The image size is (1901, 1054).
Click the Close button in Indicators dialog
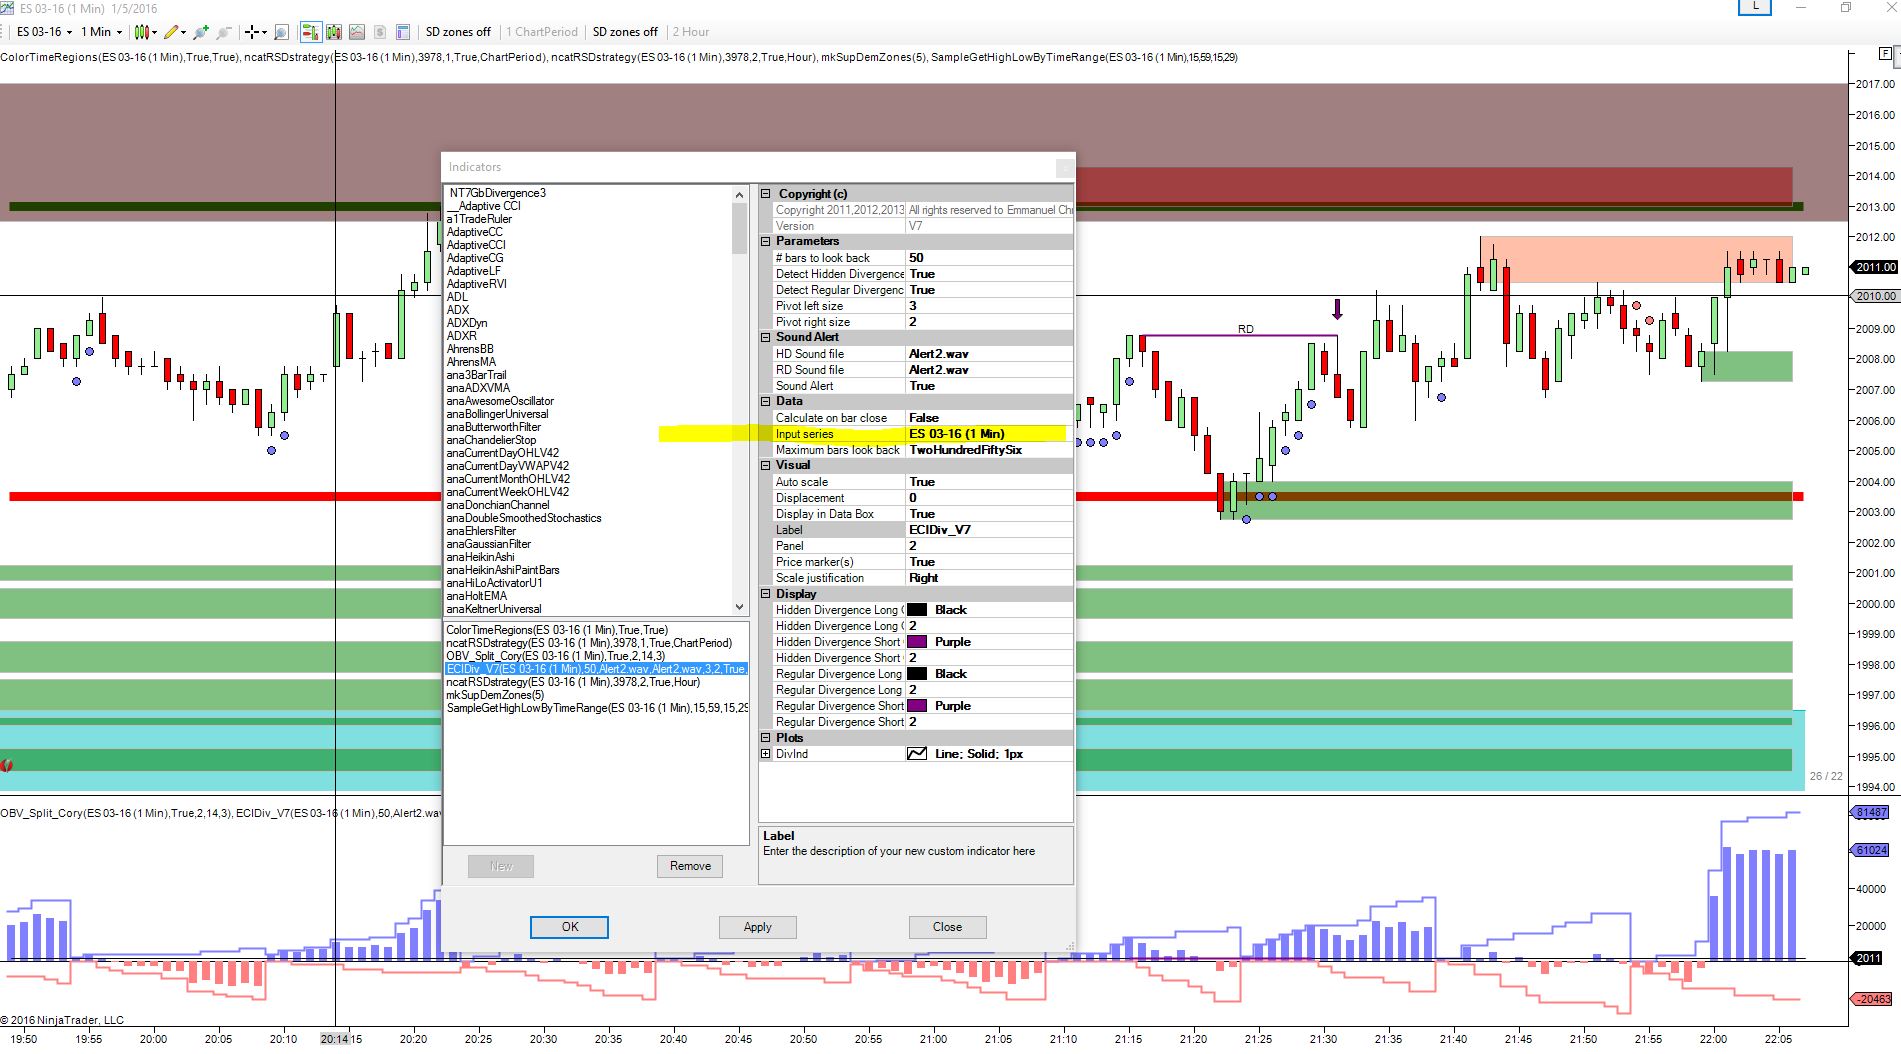click(947, 927)
